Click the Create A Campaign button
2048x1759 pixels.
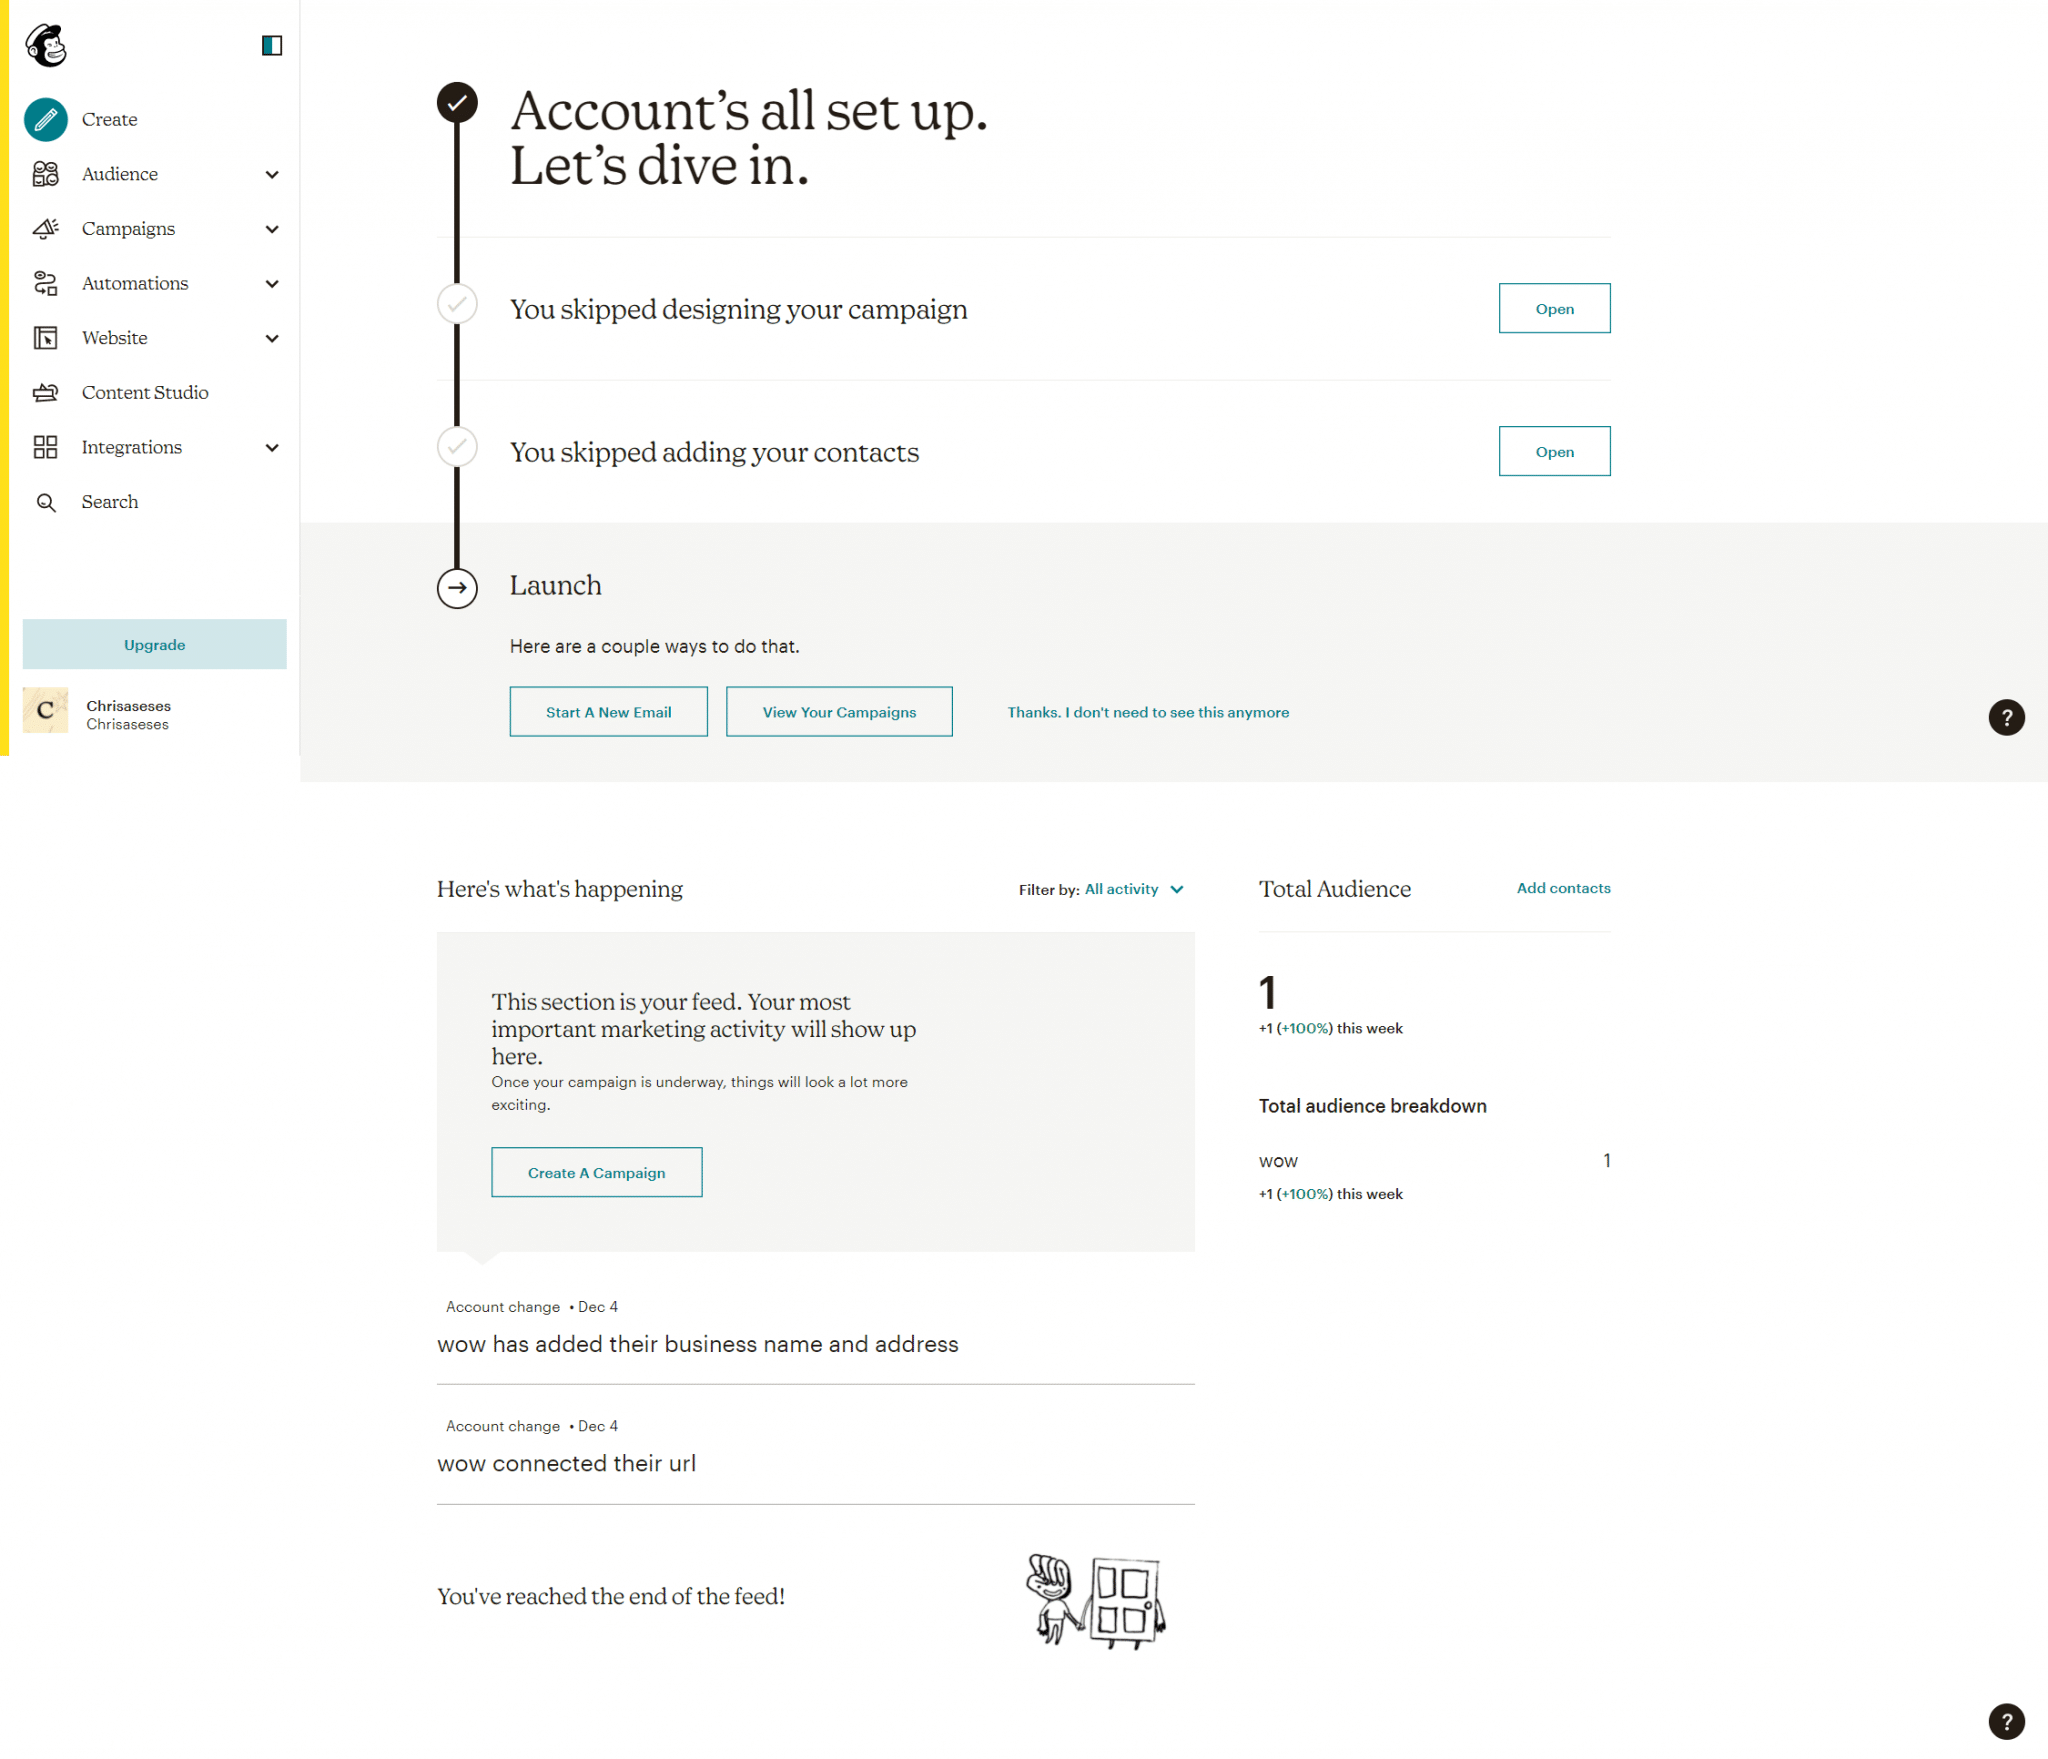tap(596, 1170)
